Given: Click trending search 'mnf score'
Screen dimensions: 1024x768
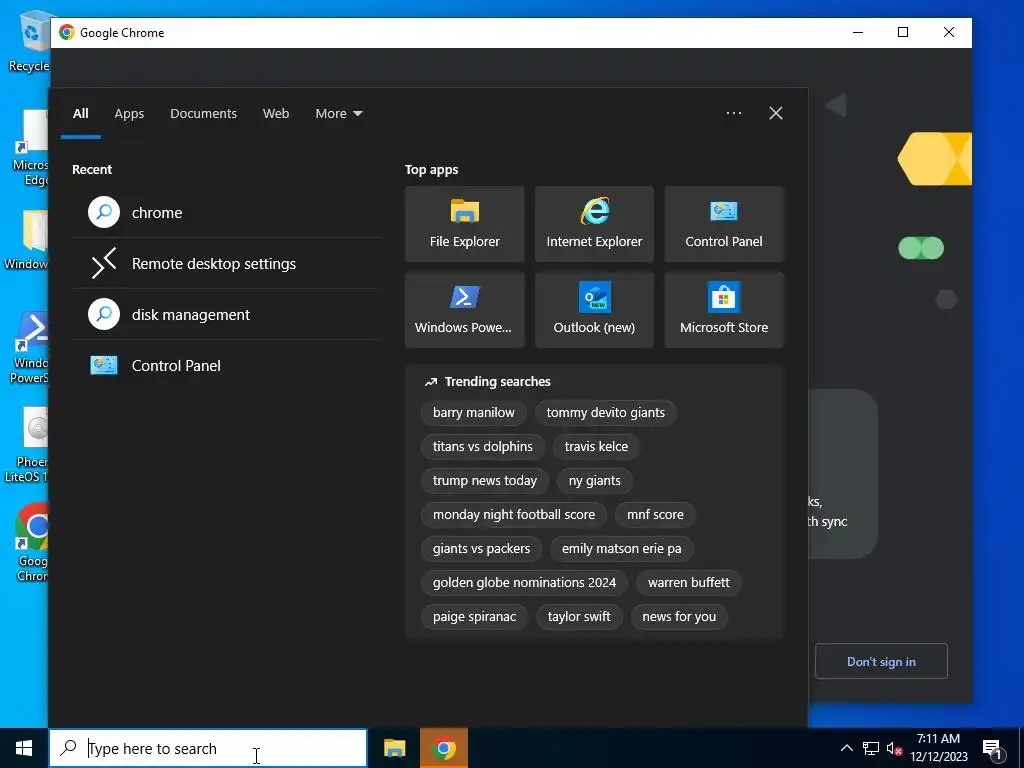Looking at the screenshot, I should click(655, 515).
